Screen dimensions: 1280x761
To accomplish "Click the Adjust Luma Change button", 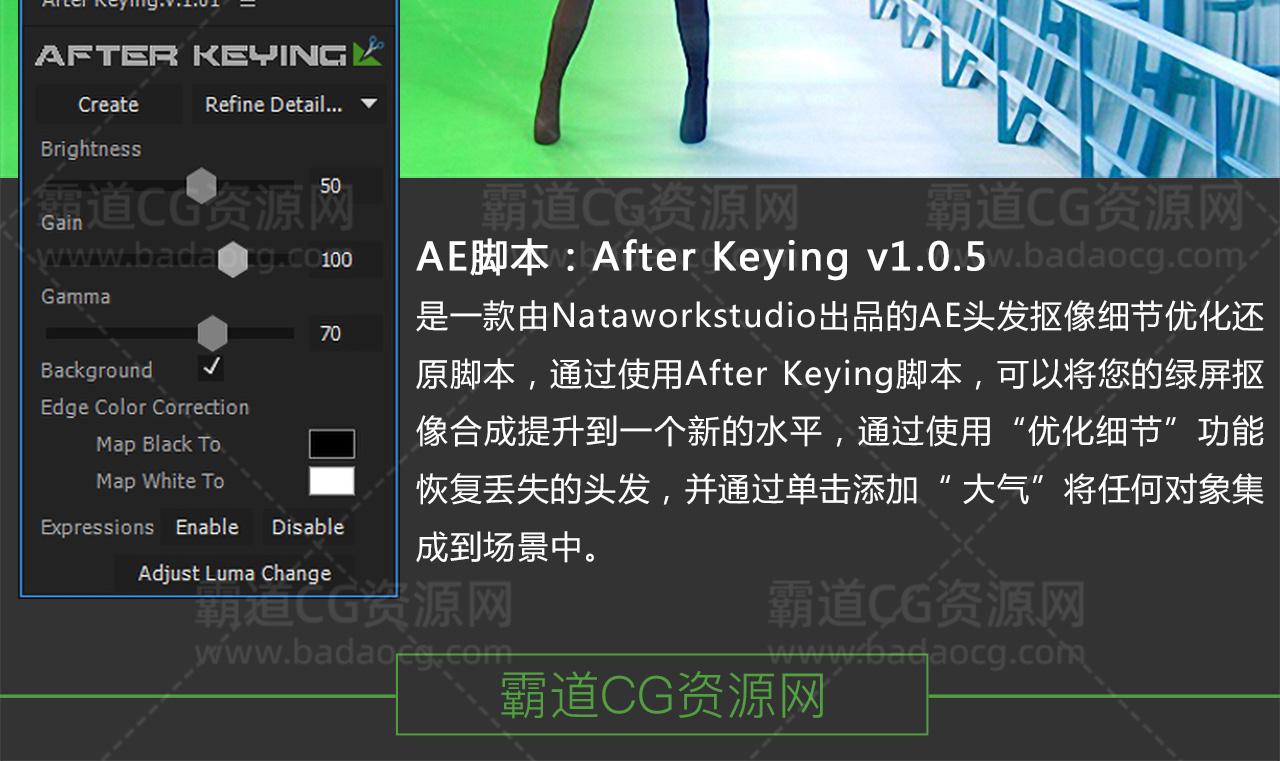I will pos(234,573).
